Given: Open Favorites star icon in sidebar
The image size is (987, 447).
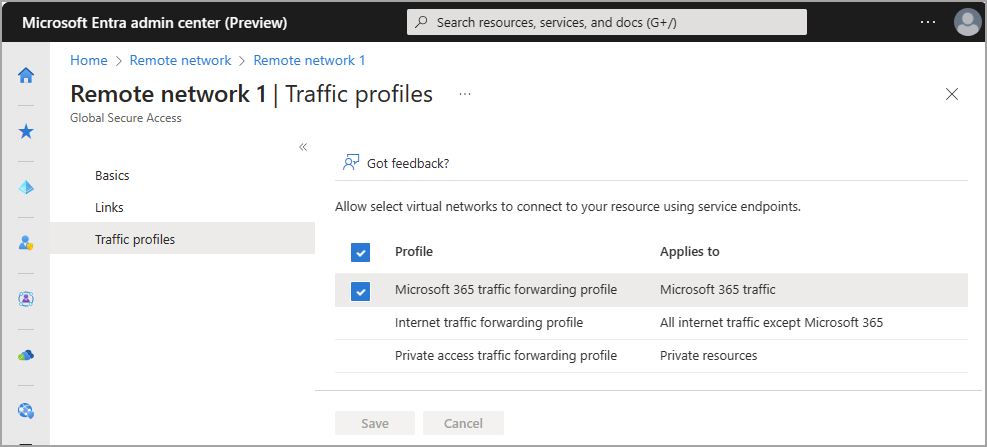Looking at the screenshot, I should click(x=26, y=132).
